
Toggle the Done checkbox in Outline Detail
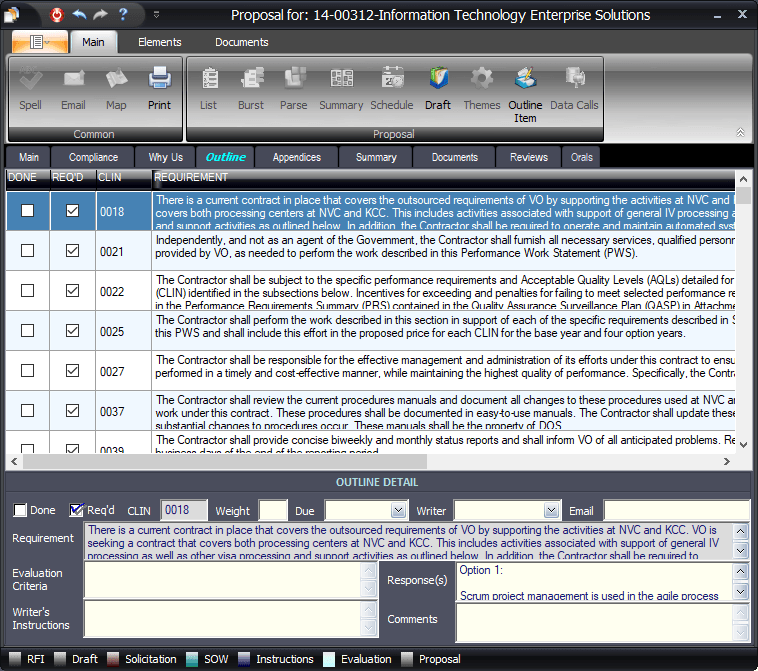coord(20,510)
